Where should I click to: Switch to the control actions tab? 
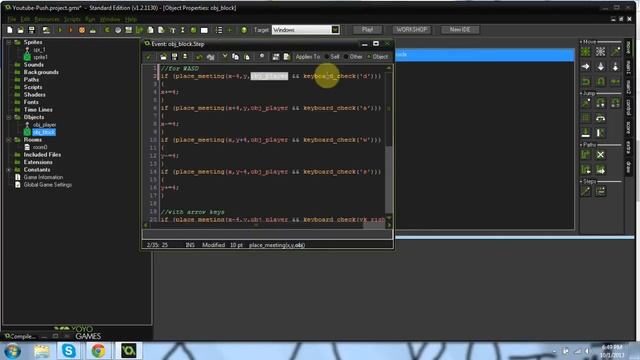click(628, 106)
